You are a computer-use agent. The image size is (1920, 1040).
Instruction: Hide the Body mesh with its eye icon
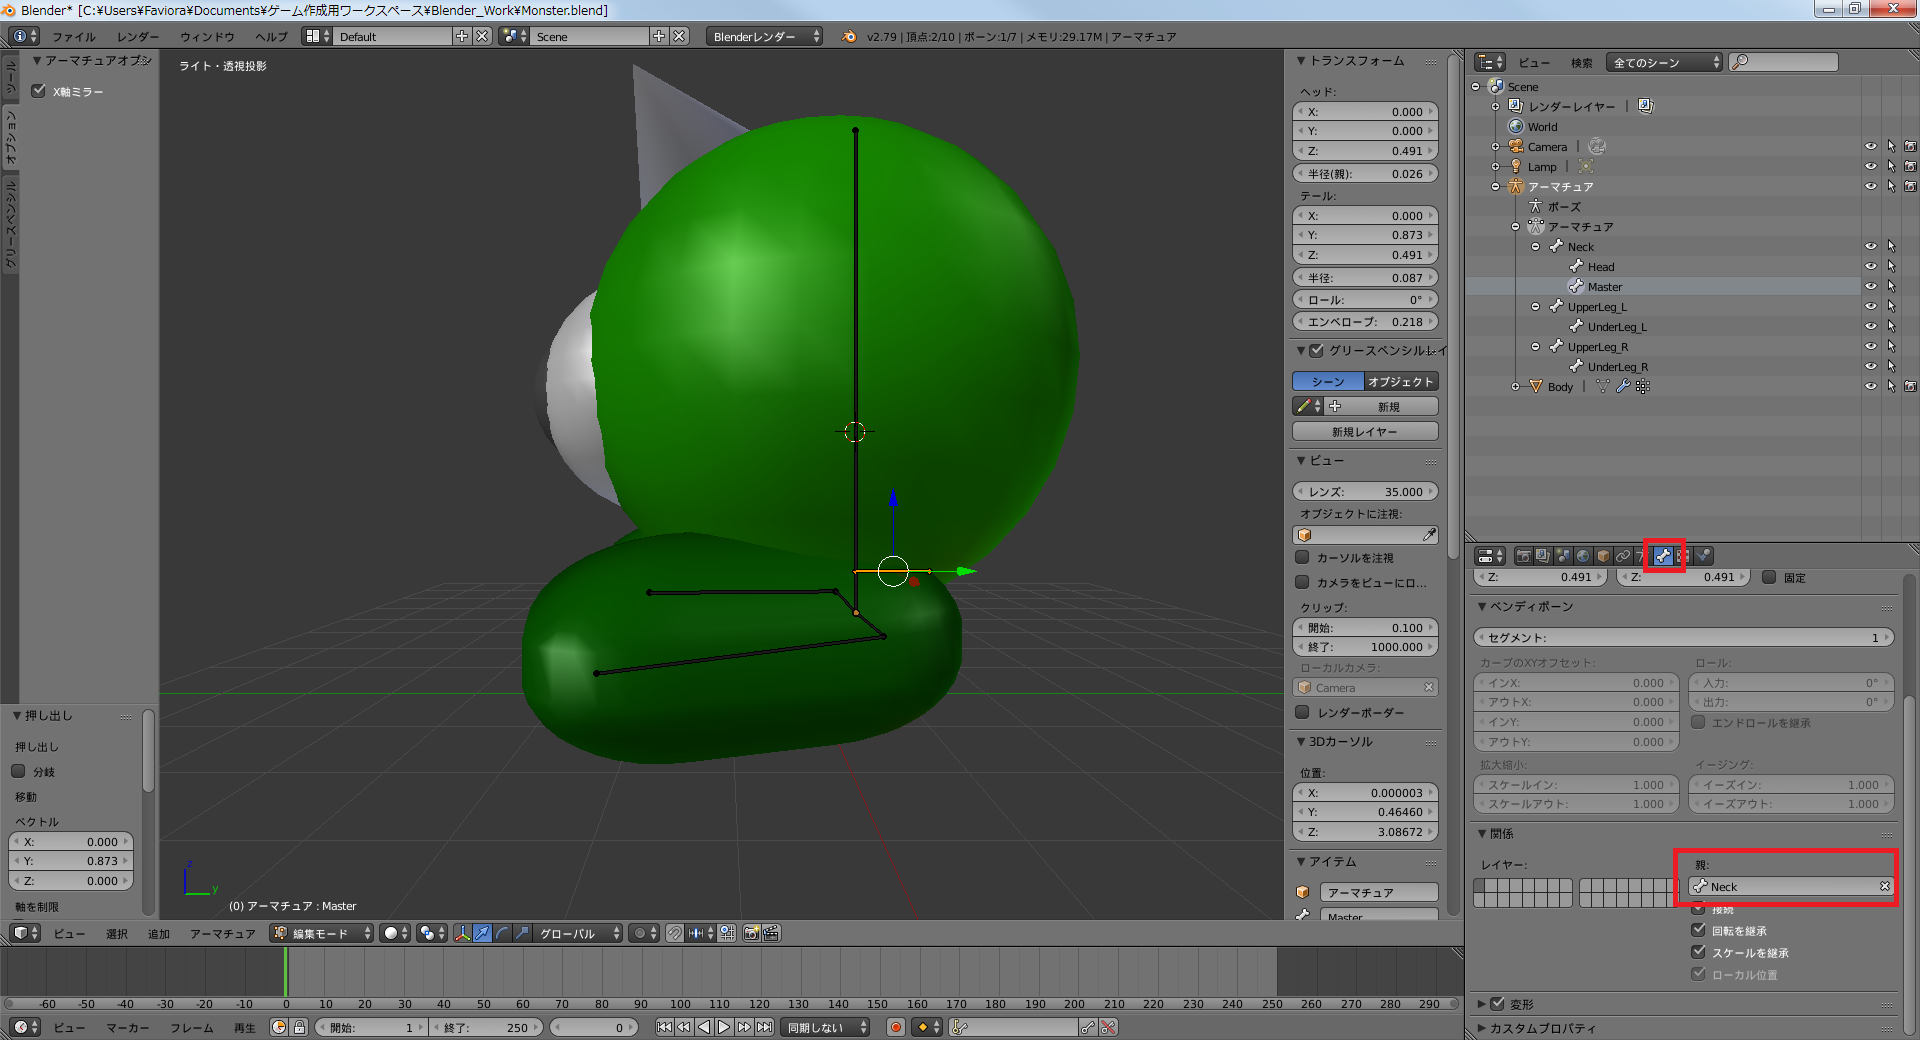pyautogui.click(x=1871, y=386)
